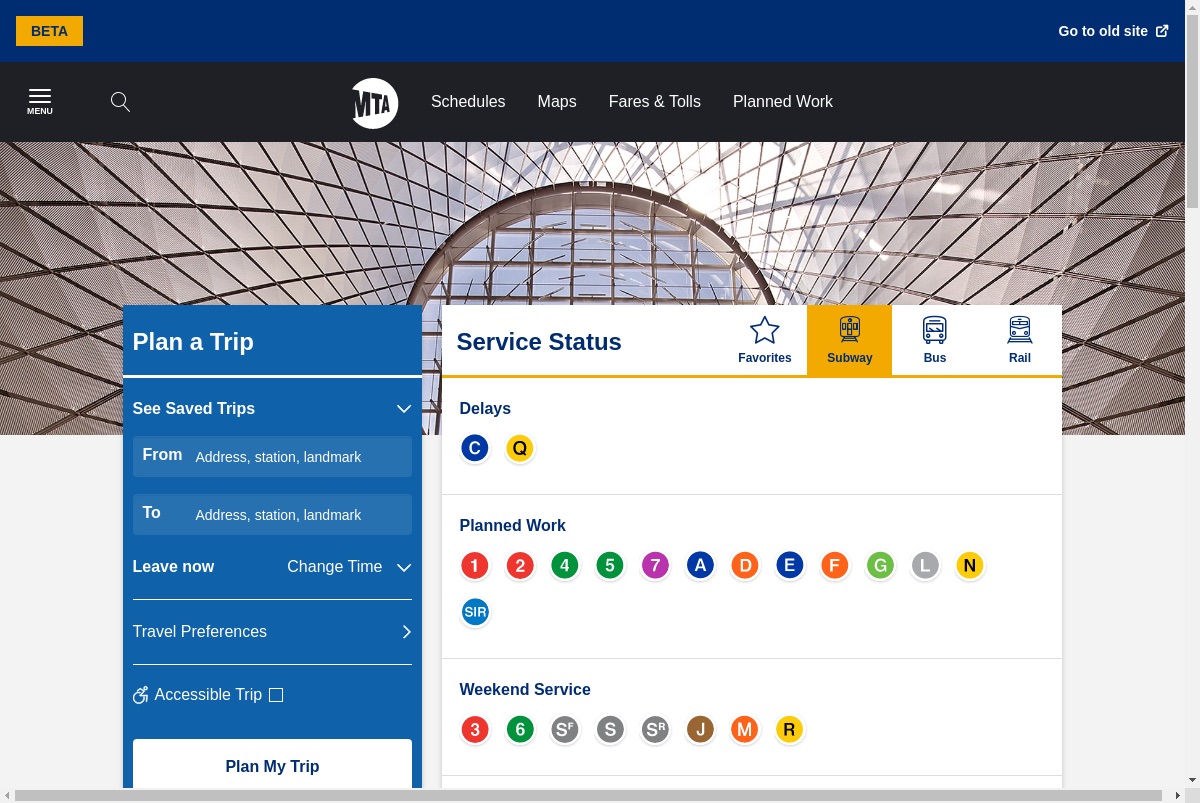The height and width of the screenshot is (803, 1200).
Task: Click into the To address field
Action: [272, 514]
